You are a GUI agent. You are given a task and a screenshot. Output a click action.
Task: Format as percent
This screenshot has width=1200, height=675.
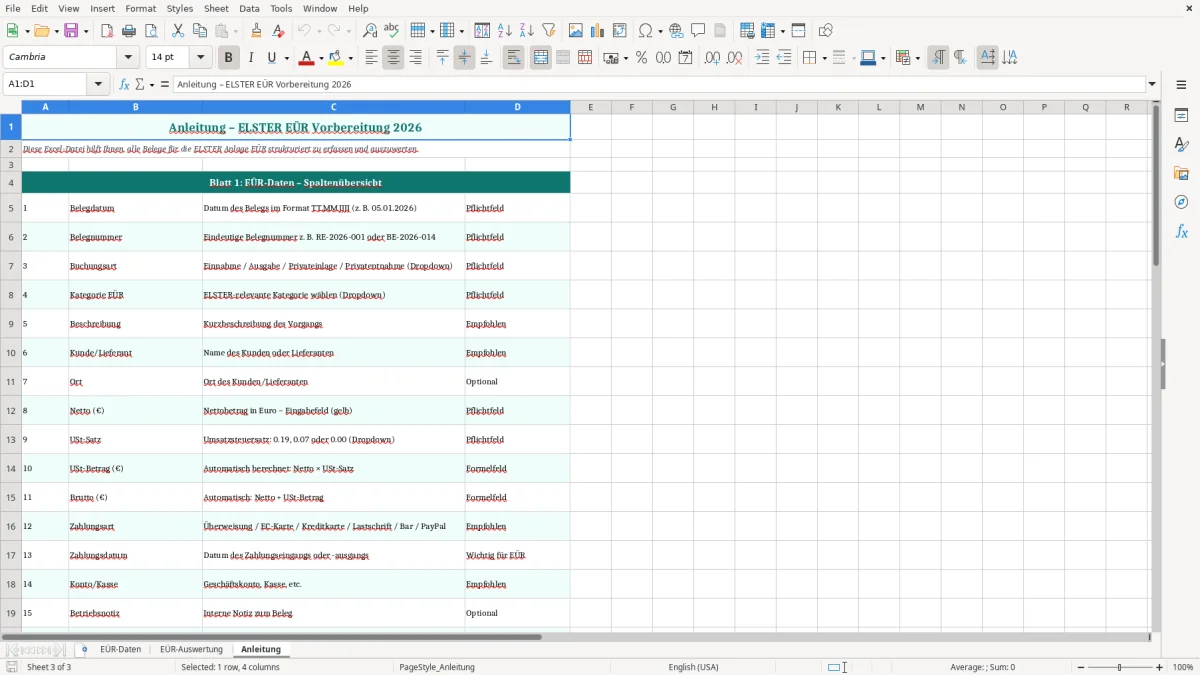point(641,58)
